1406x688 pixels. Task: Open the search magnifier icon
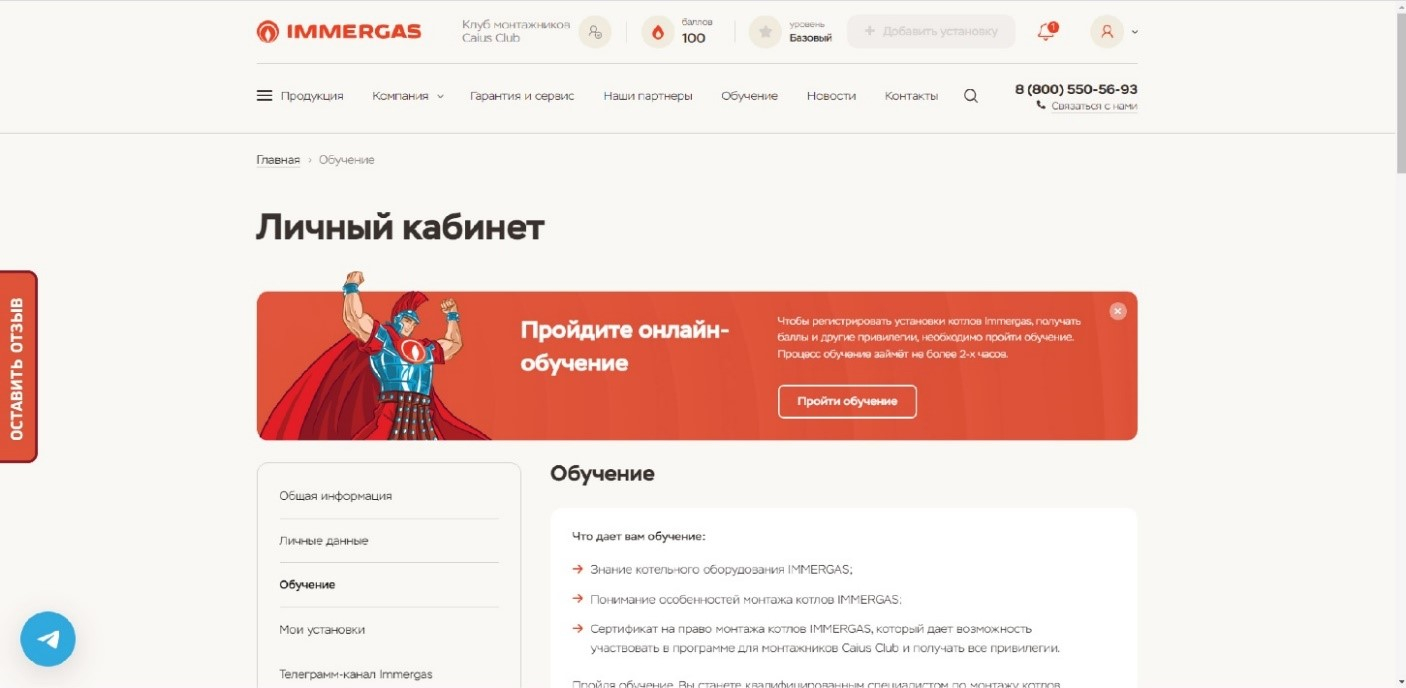pyautogui.click(x=971, y=96)
